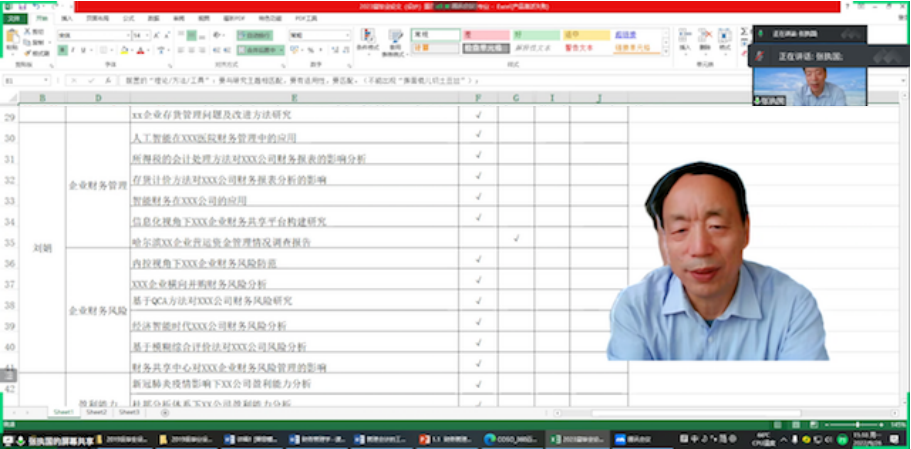
Task: Click the Decrease Font Size icon
Action: point(168,35)
